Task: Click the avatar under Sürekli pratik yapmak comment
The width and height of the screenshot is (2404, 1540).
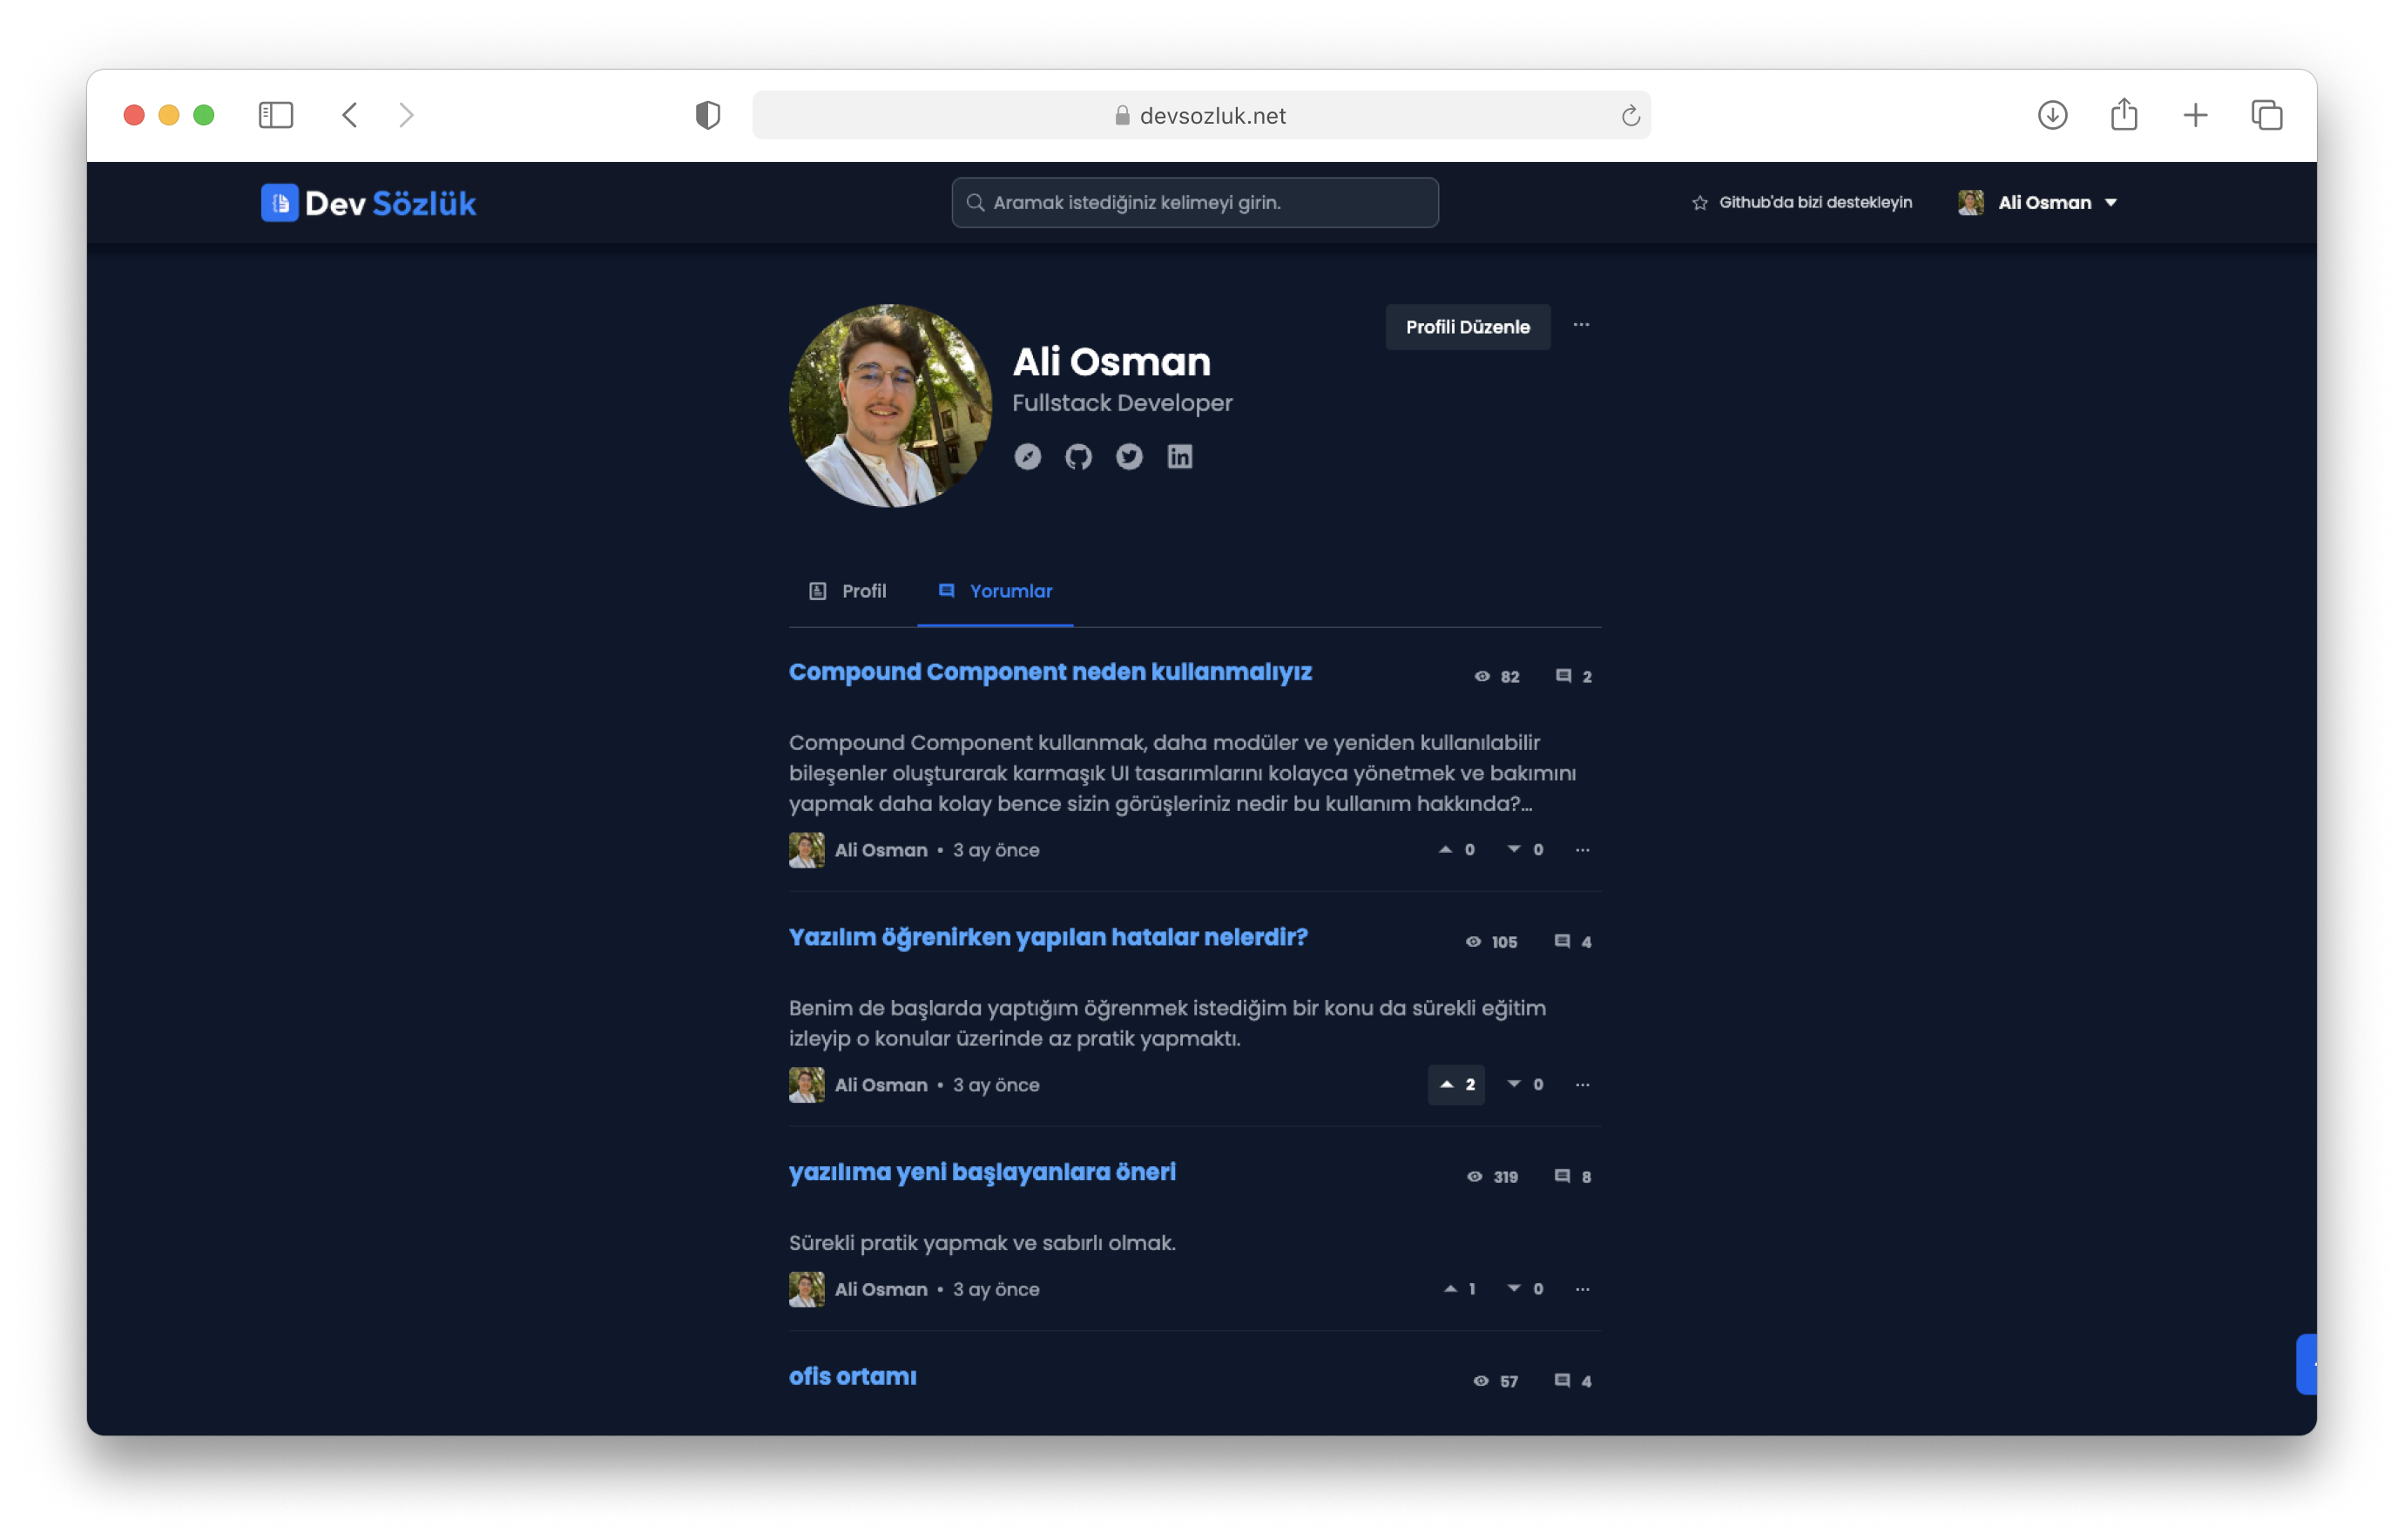Action: (x=806, y=1289)
